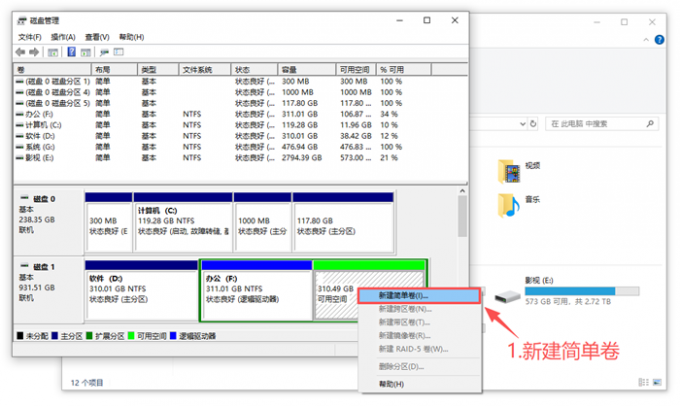
Task: Click the 可用空间 light green legend swatch
Action: coord(131,335)
